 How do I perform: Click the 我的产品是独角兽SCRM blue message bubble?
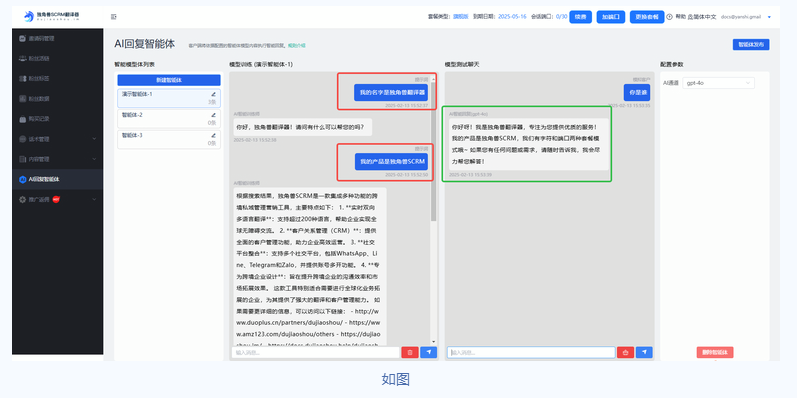click(391, 161)
